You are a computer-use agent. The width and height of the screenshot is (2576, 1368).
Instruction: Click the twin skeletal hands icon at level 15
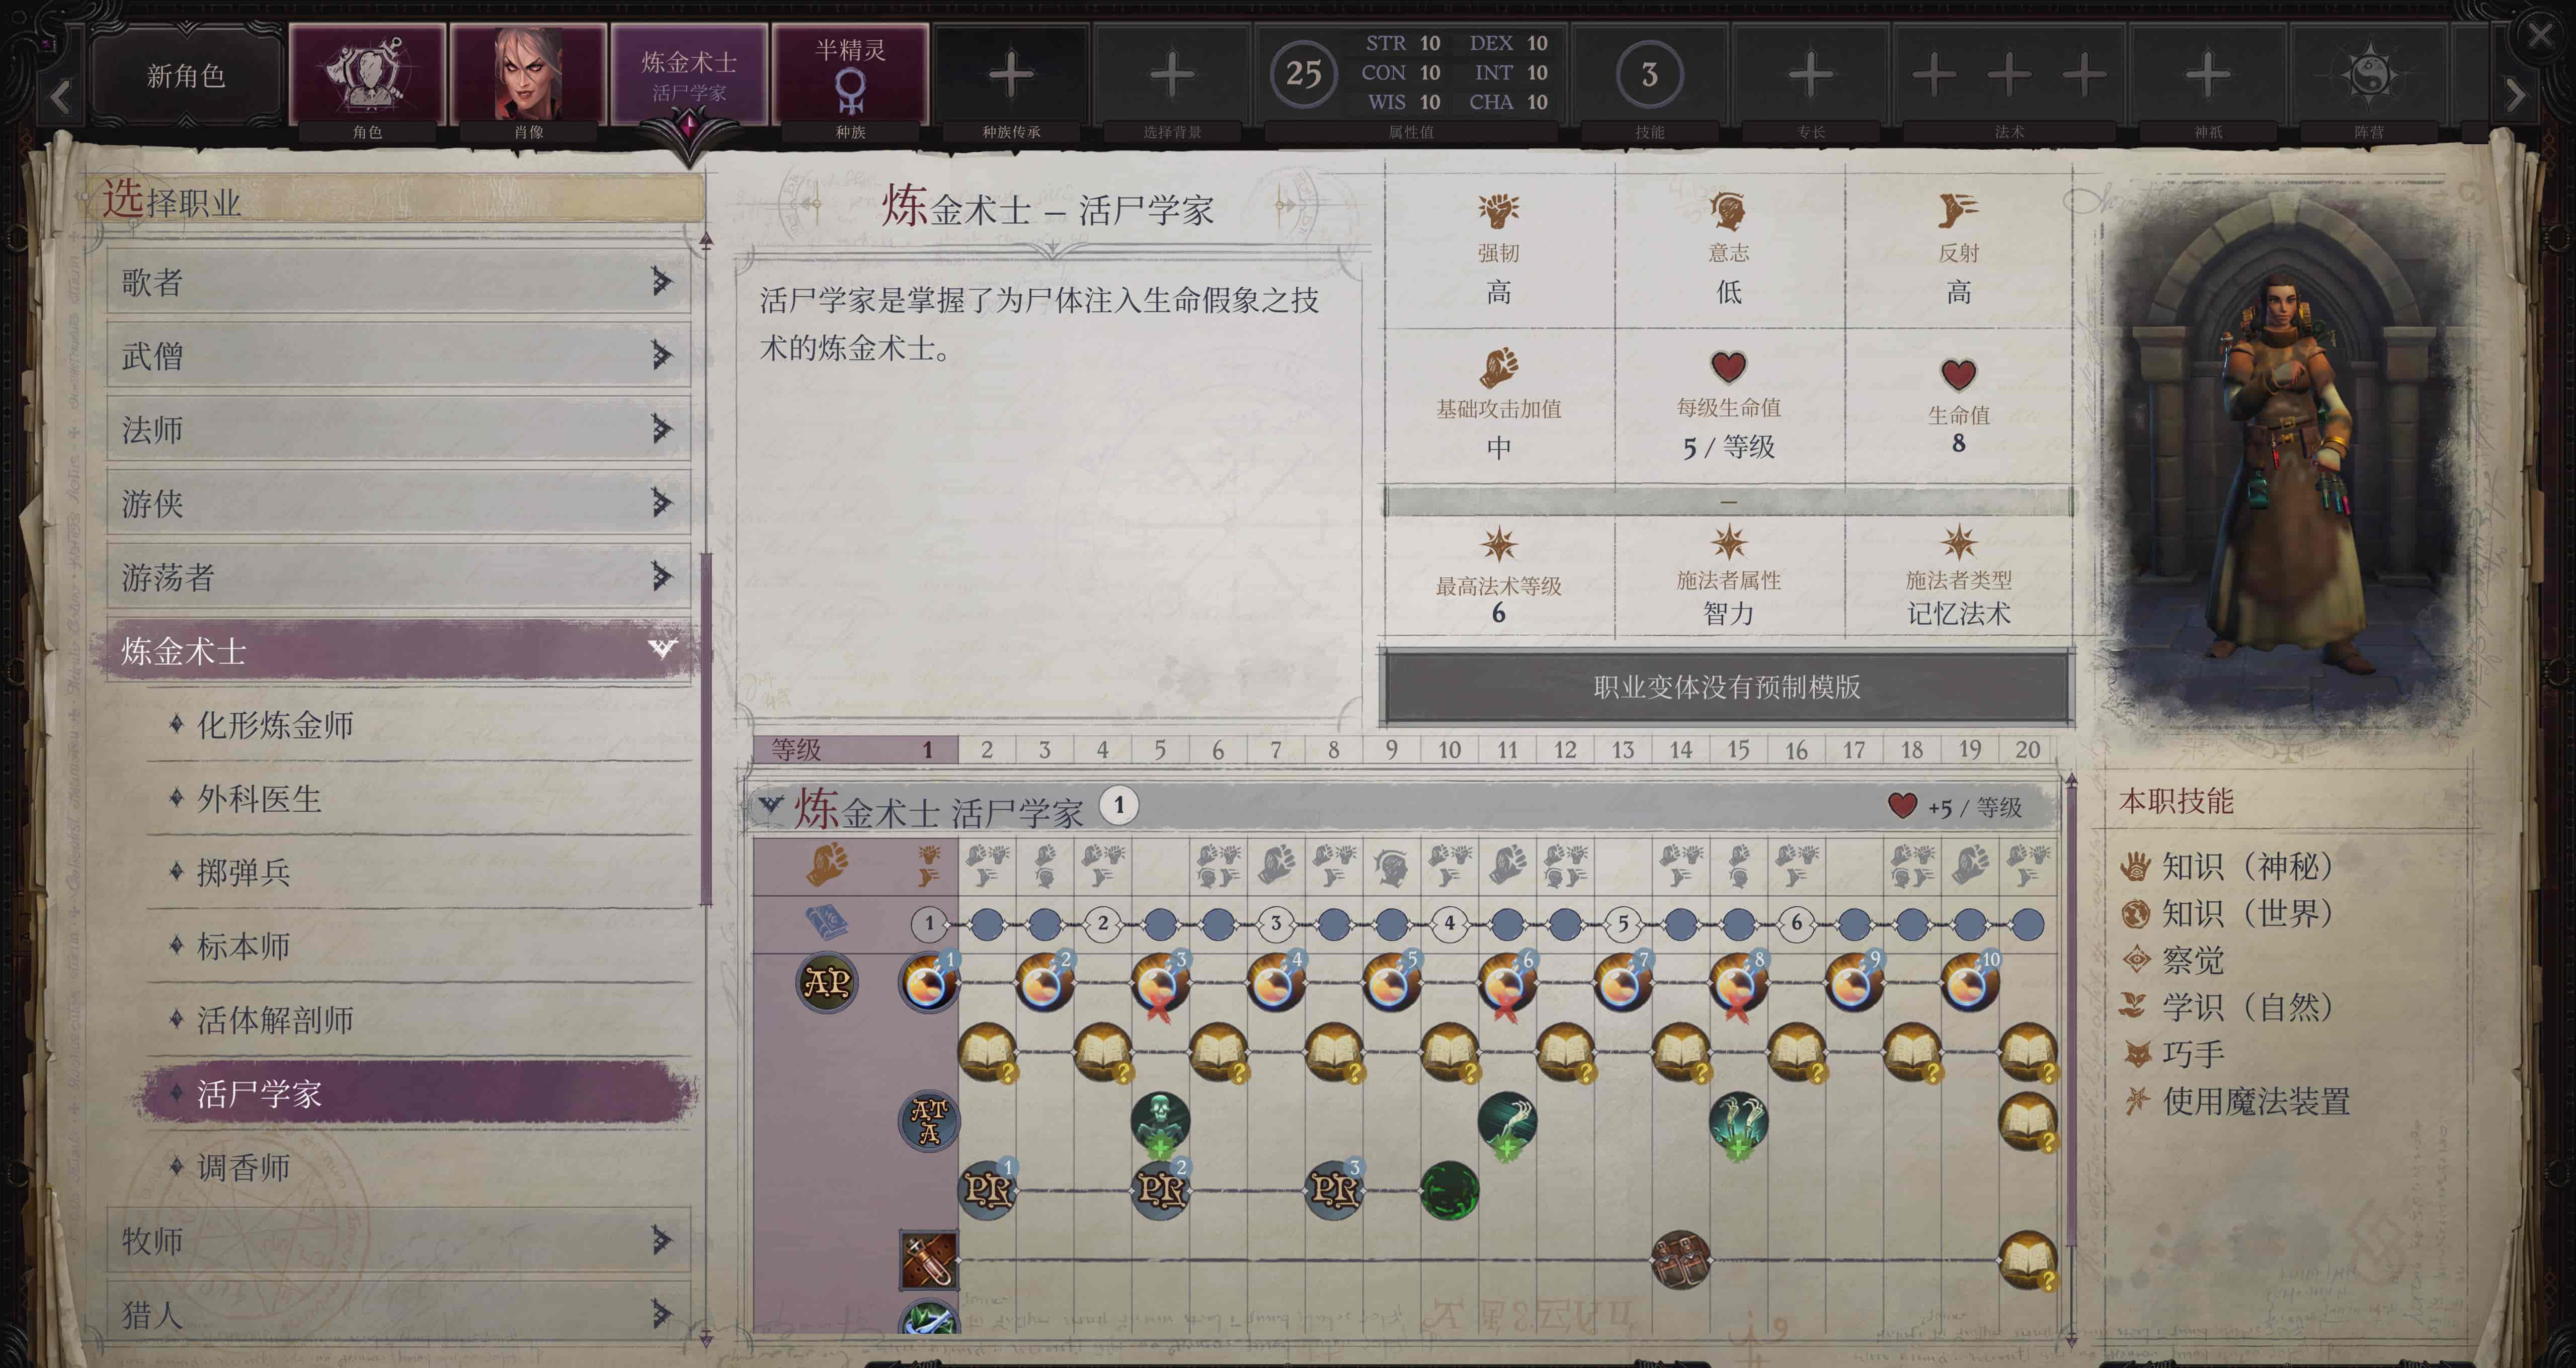point(1738,1122)
